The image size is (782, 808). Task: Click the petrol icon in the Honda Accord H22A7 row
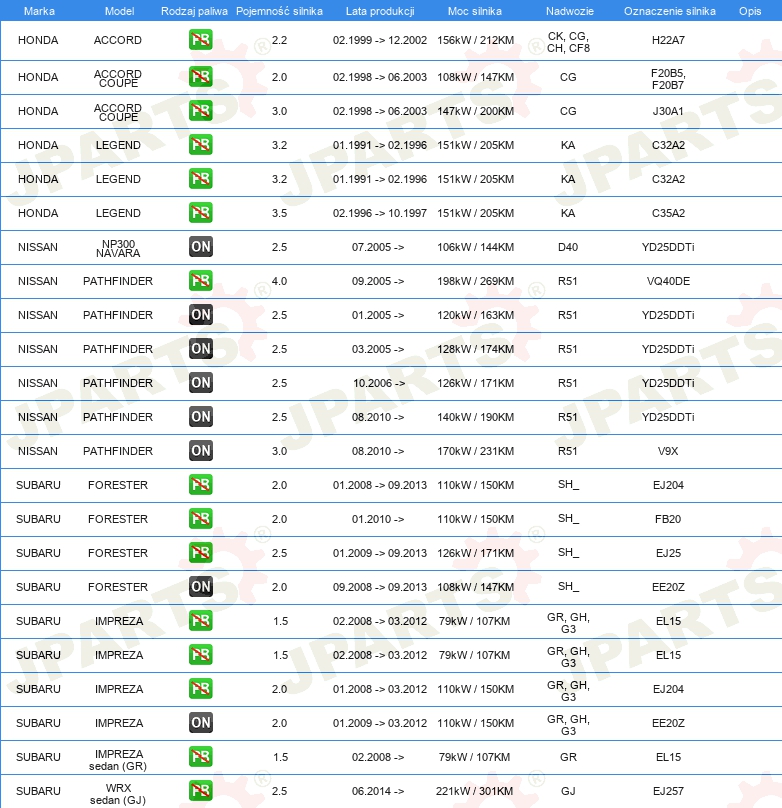pos(200,40)
